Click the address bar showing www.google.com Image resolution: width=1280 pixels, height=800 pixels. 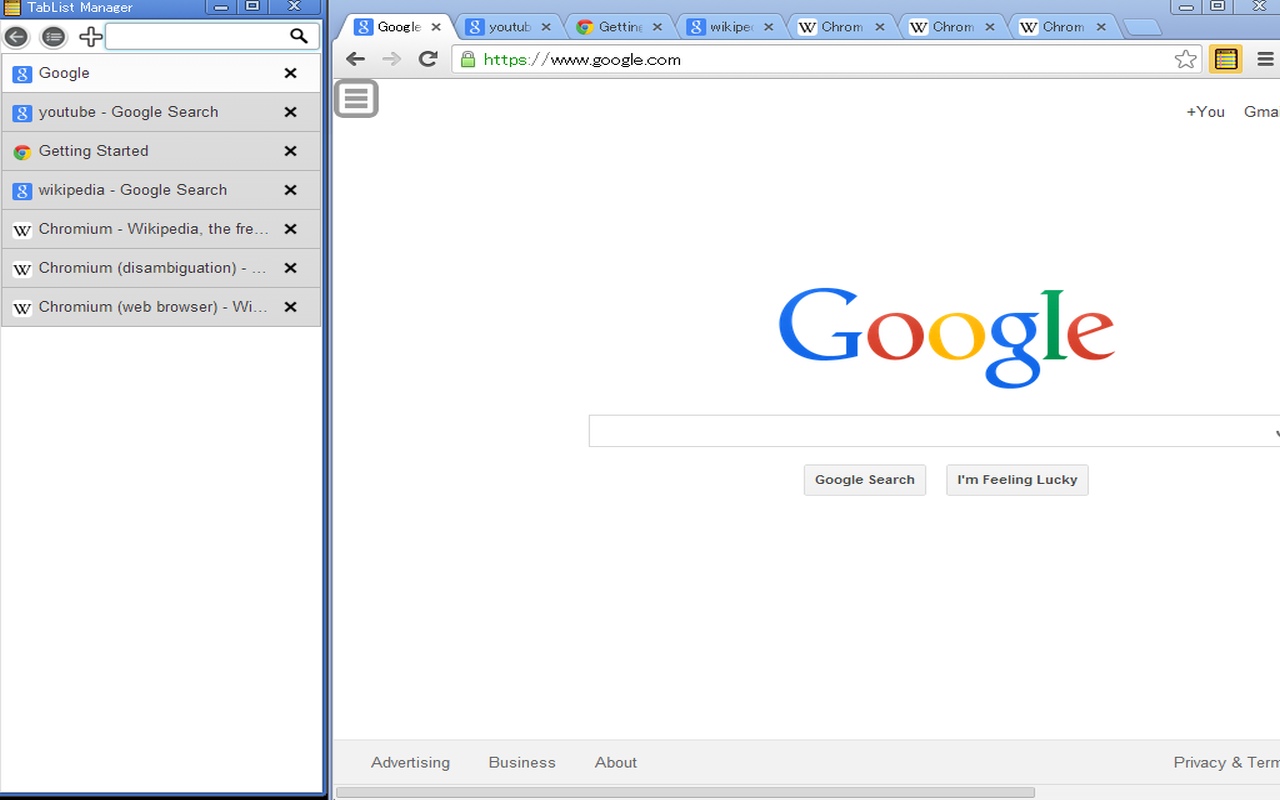click(x=825, y=59)
